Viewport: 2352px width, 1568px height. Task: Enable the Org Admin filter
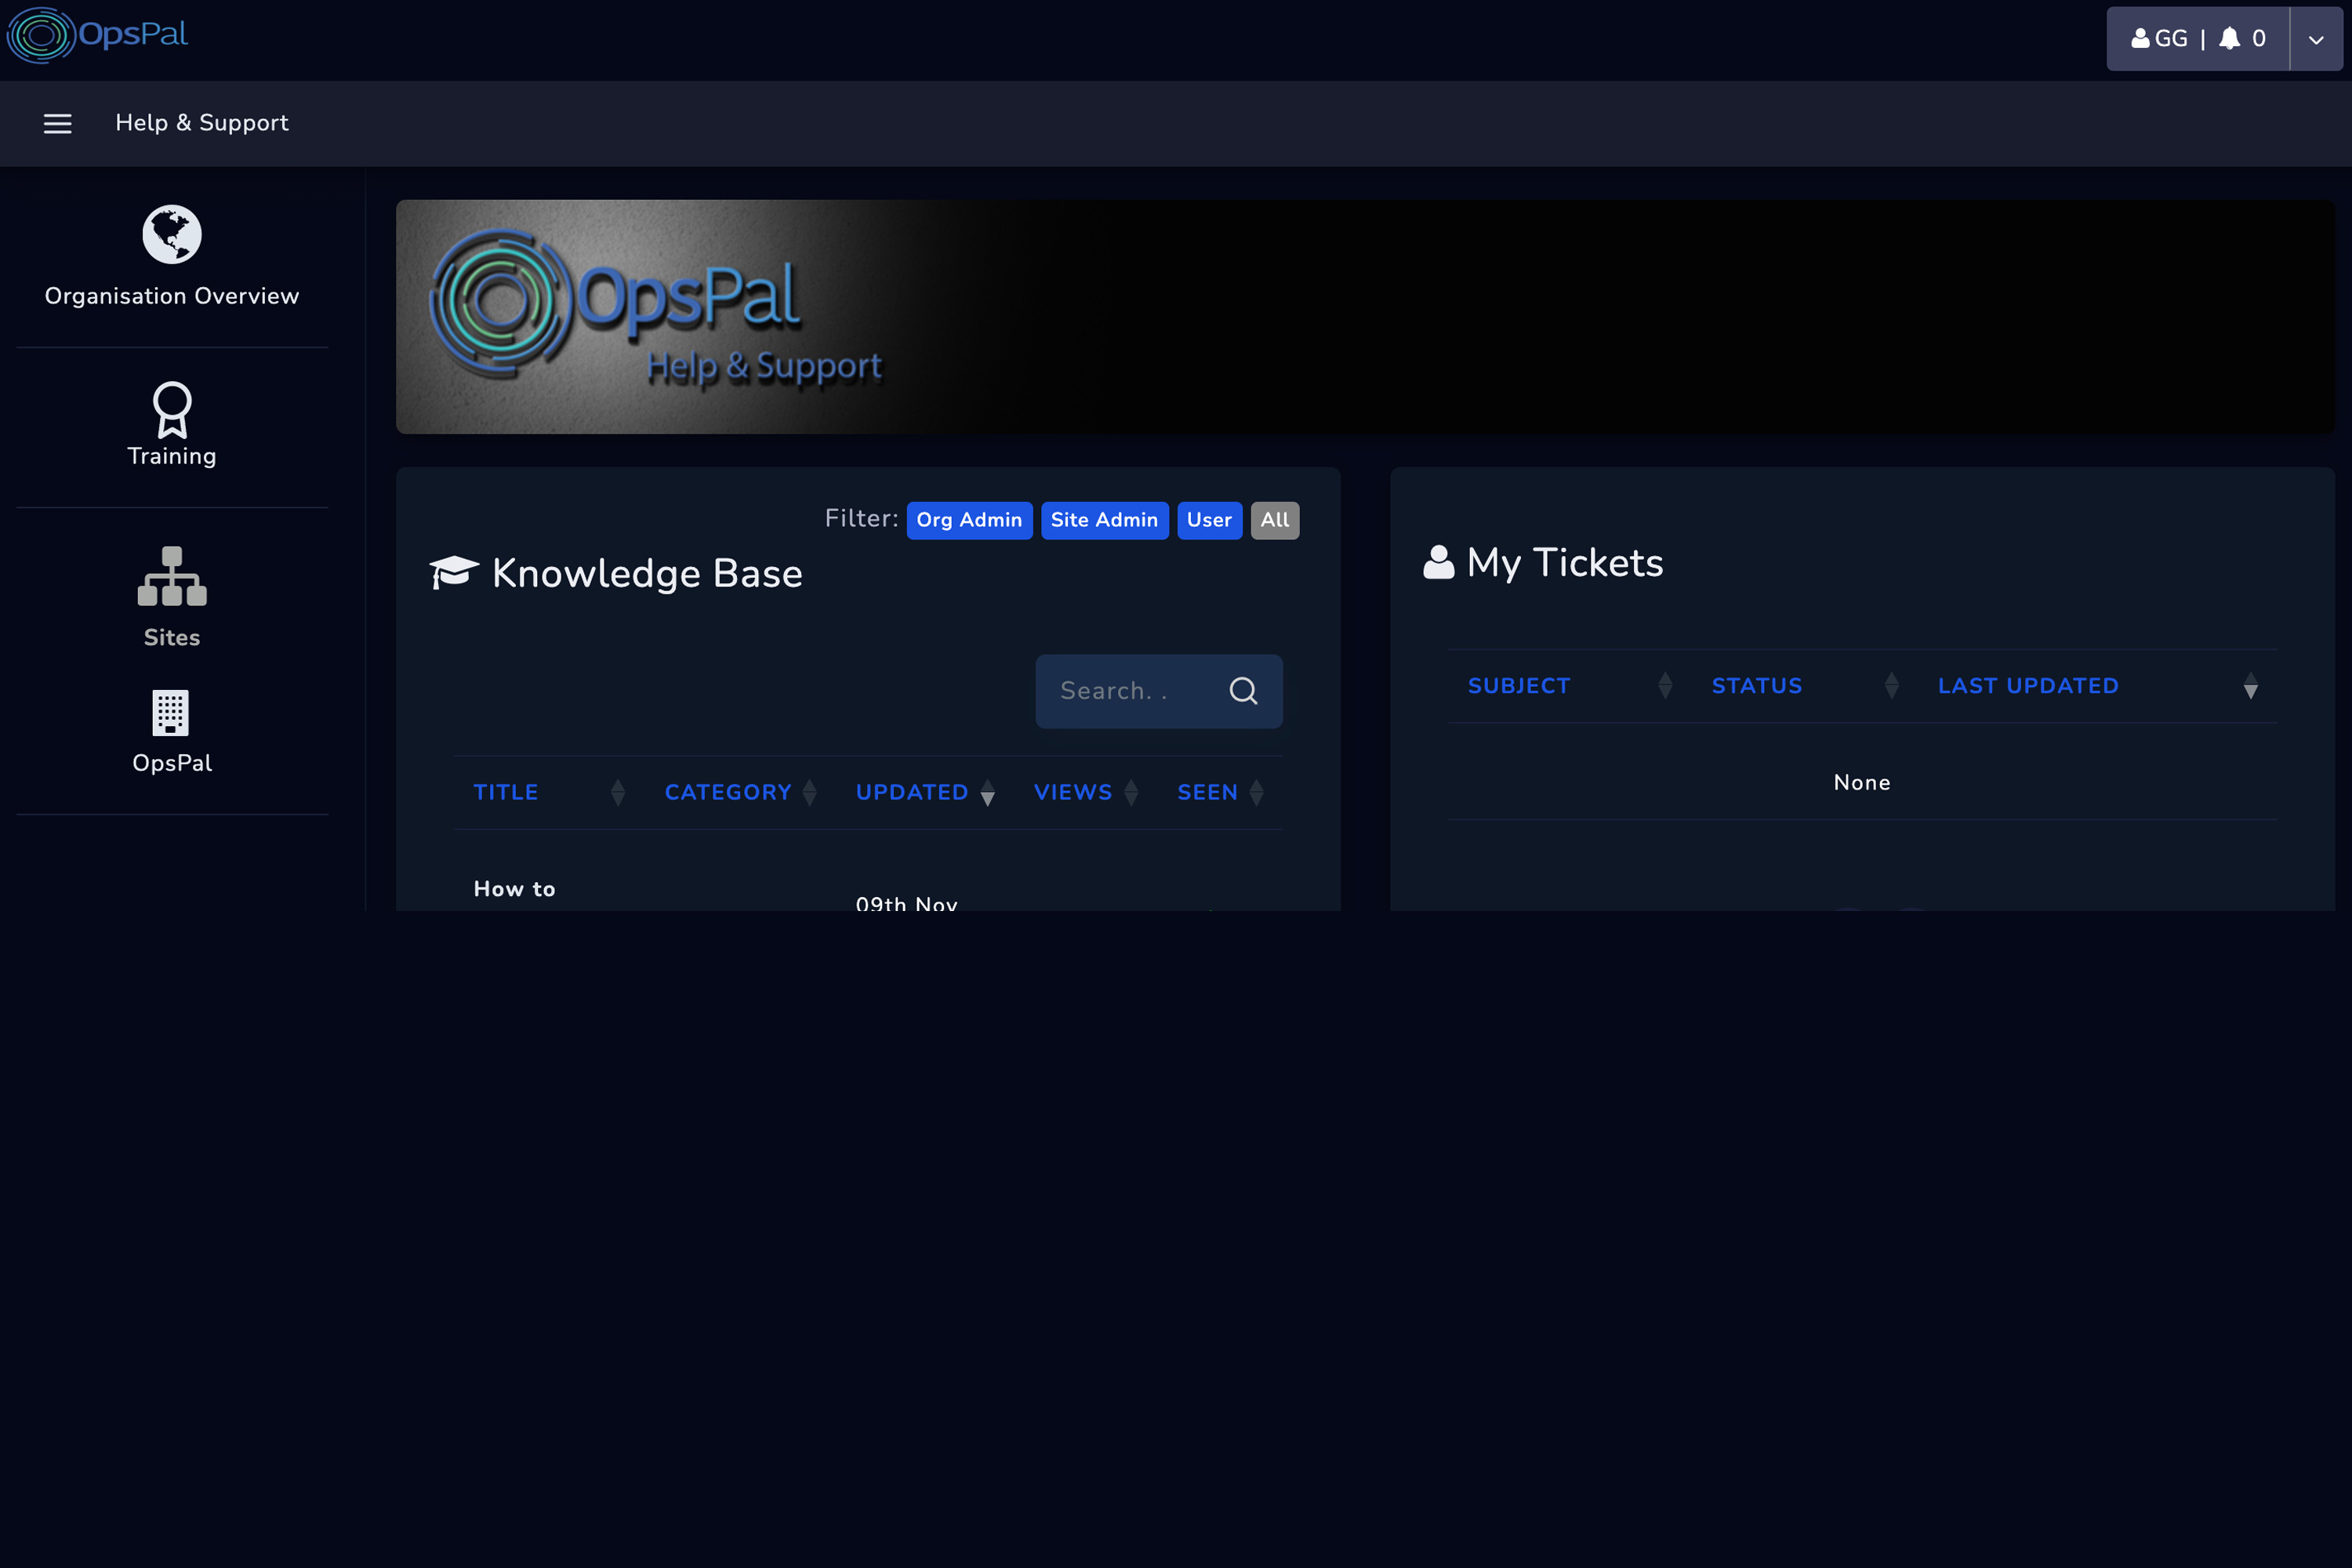click(968, 520)
